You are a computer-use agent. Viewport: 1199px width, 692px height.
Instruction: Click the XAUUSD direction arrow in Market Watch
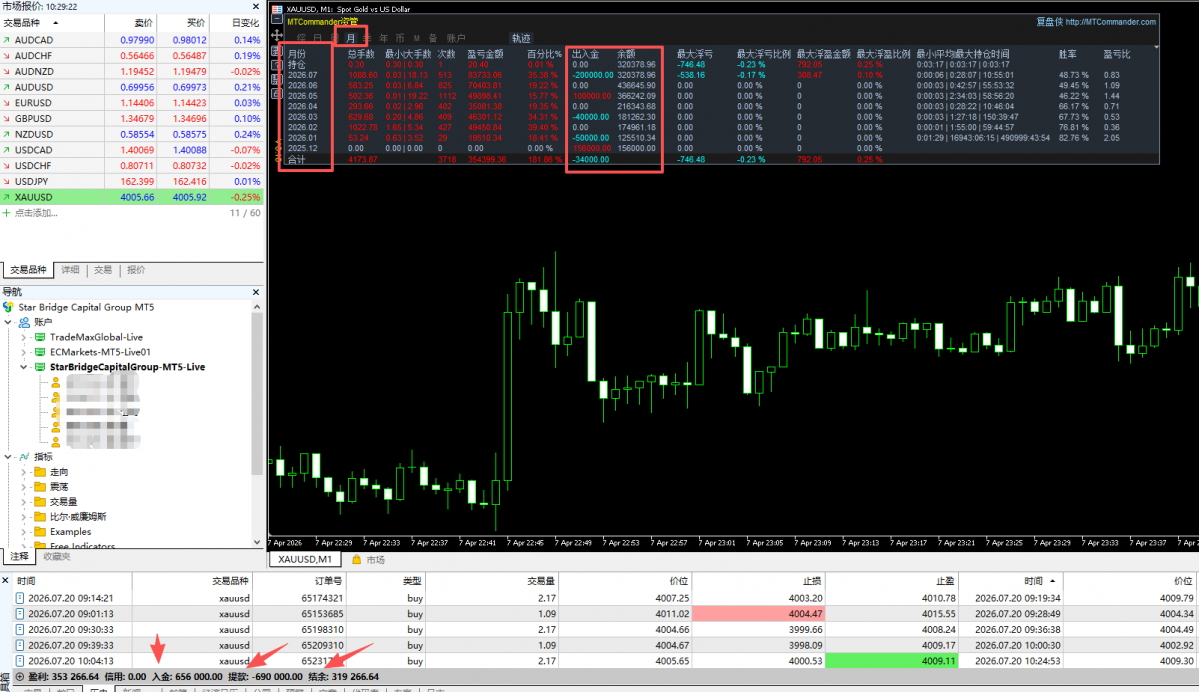7,197
